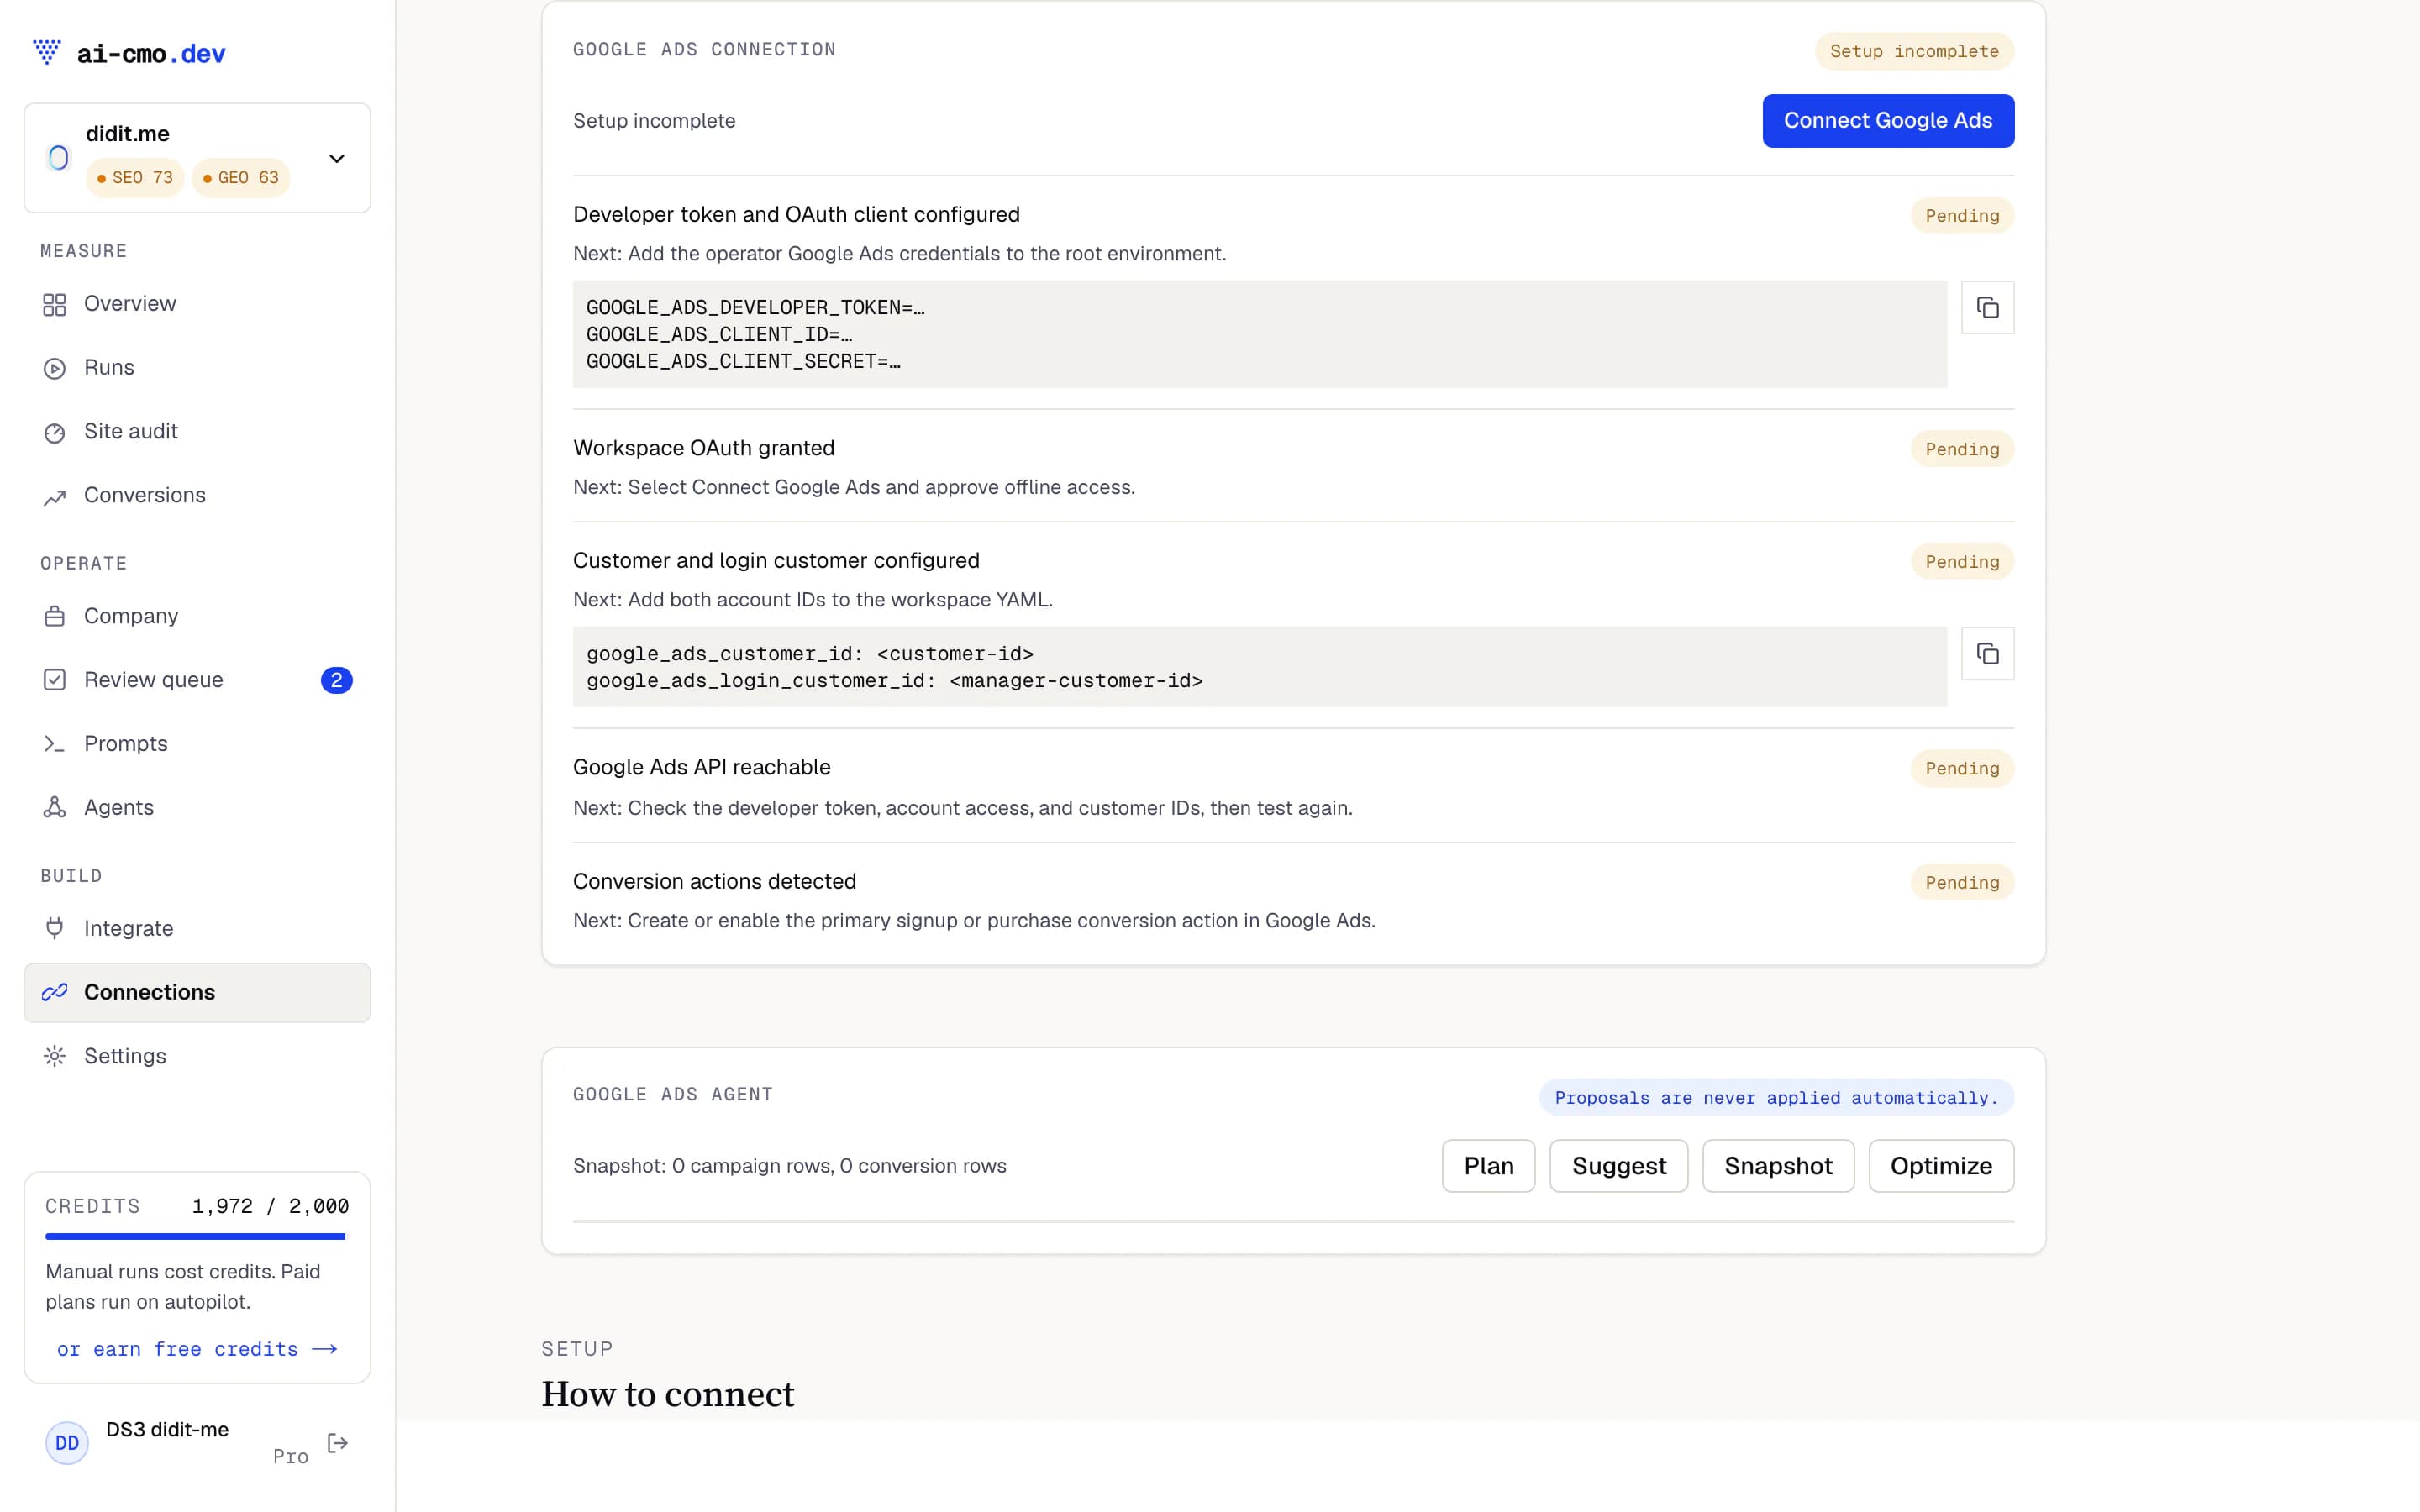
Task: Open the Prompts terminal icon
Action: click(x=55, y=744)
